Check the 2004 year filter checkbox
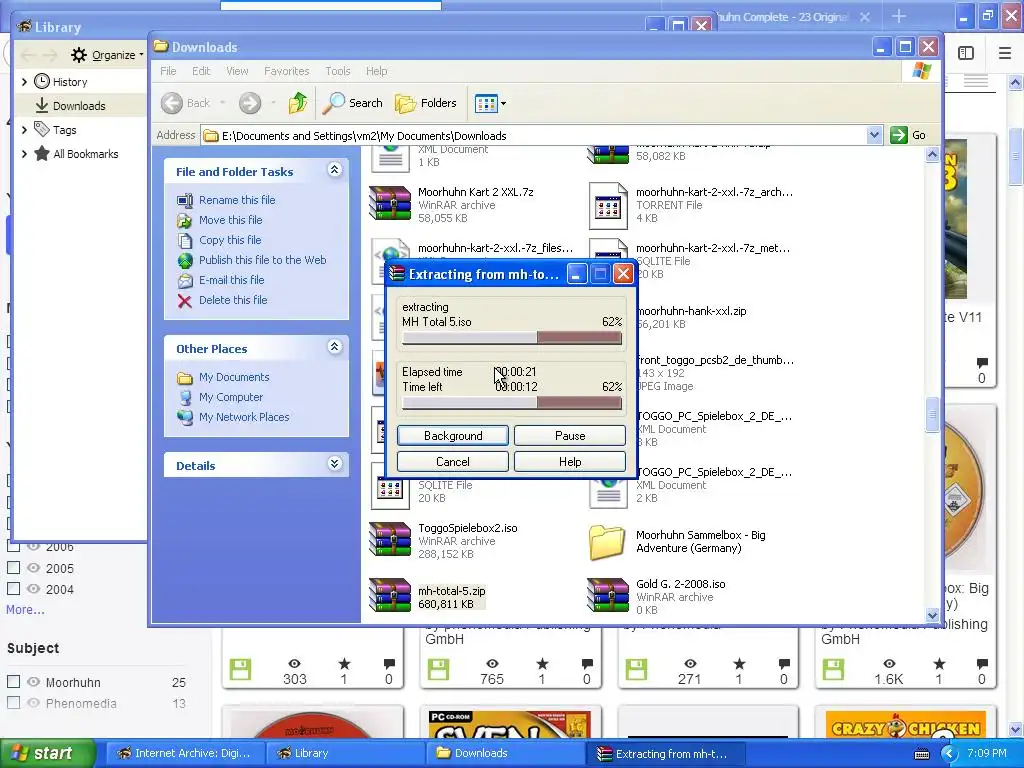1024x768 pixels. [13, 588]
